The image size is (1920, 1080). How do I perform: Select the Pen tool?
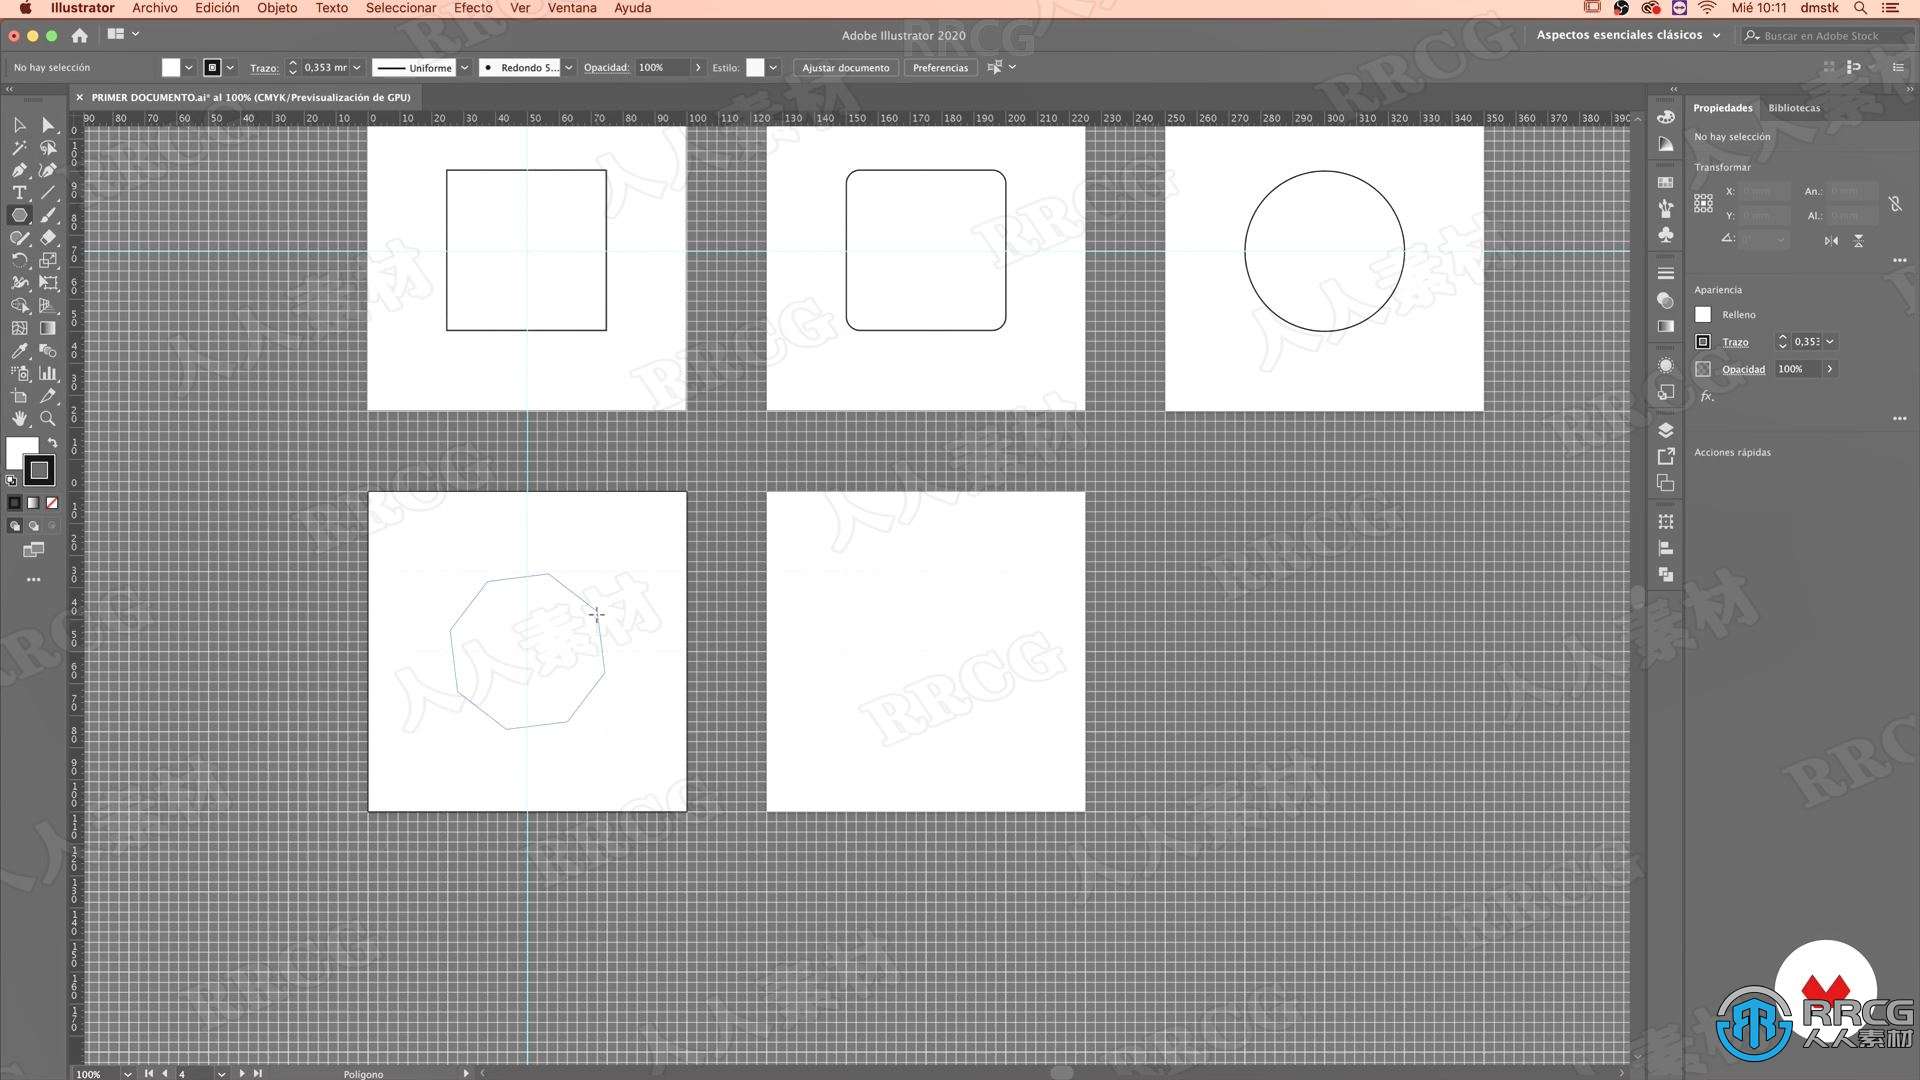pyautogui.click(x=19, y=170)
